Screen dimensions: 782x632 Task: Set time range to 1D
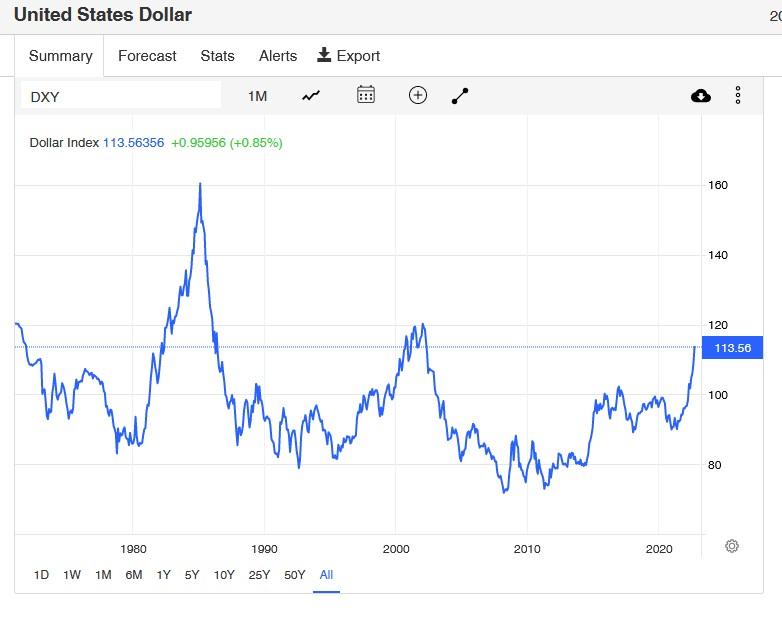(41, 574)
